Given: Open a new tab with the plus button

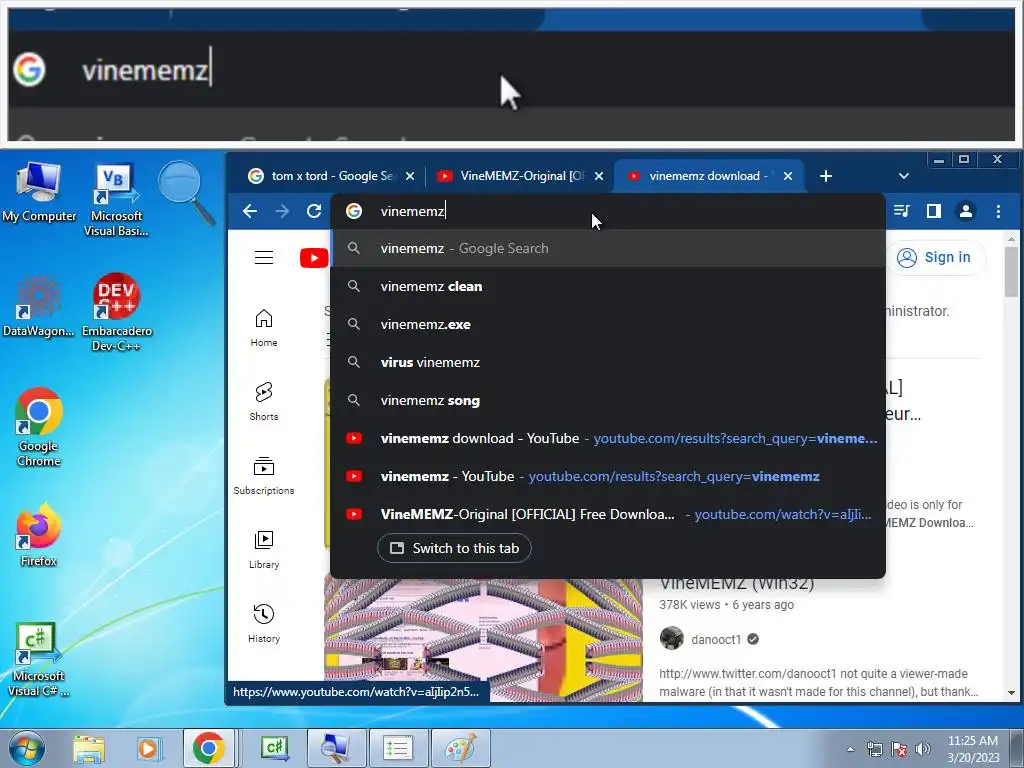Looking at the screenshot, I should coord(825,176).
